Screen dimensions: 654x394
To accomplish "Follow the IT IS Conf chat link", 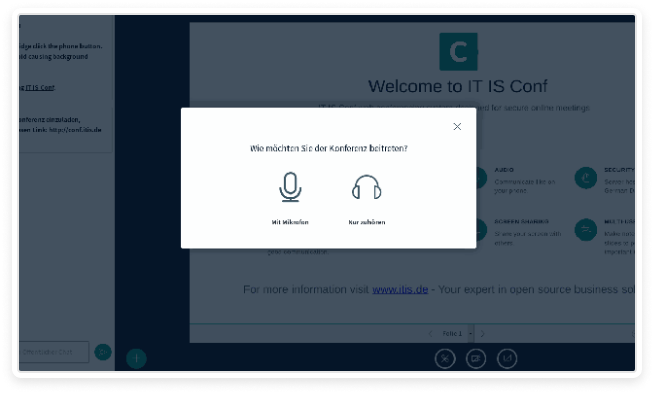I will click(40, 88).
